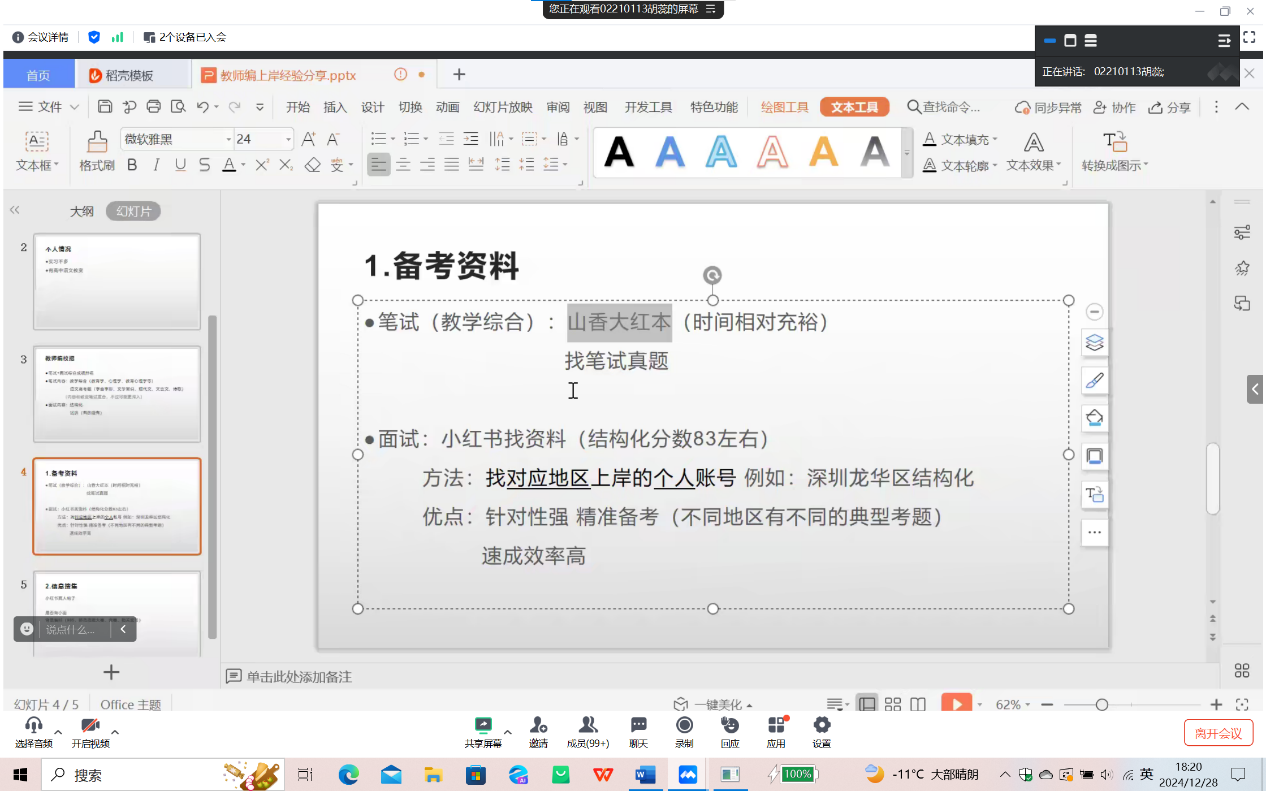Open the 插入 Insert ribbon tab
This screenshot has width=1266, height=791.
[335, 107]
